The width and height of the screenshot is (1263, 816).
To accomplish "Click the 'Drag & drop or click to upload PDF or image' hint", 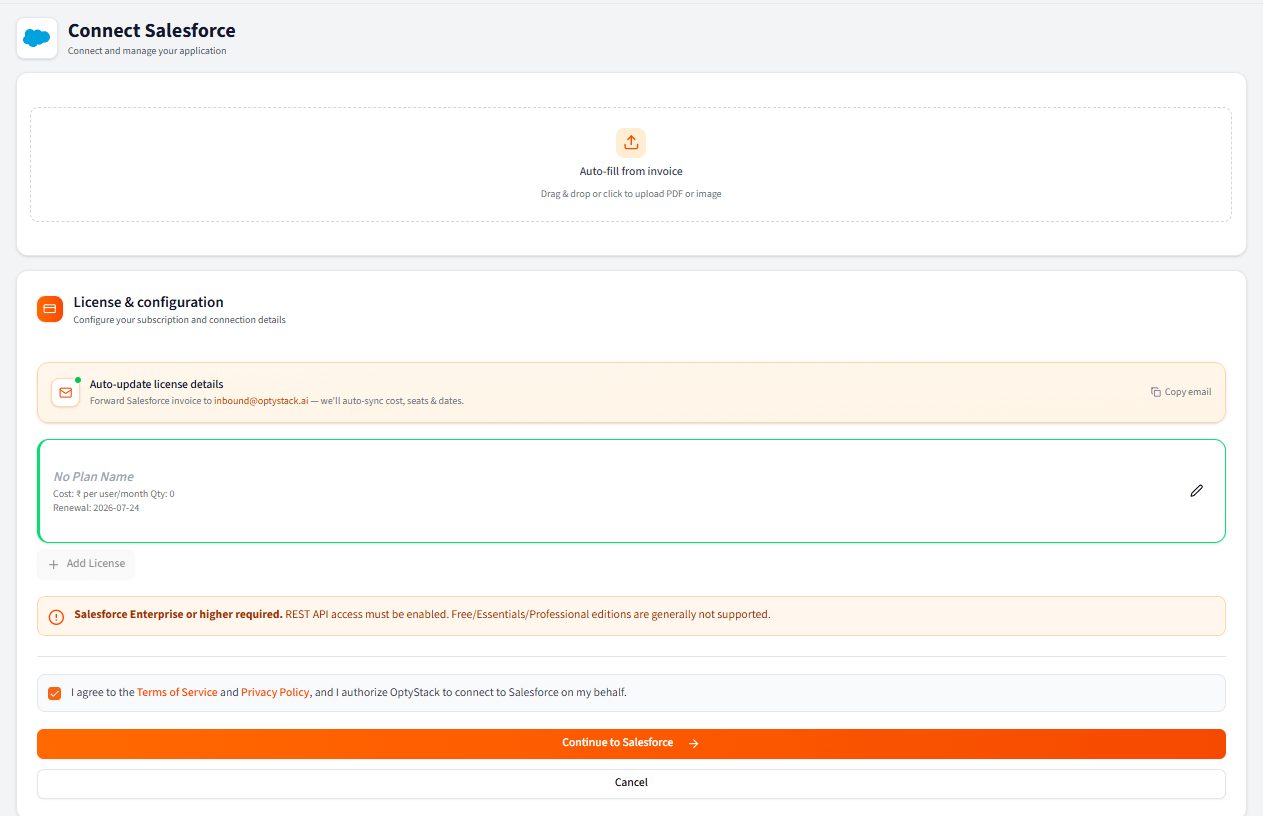I will (631, 194).
